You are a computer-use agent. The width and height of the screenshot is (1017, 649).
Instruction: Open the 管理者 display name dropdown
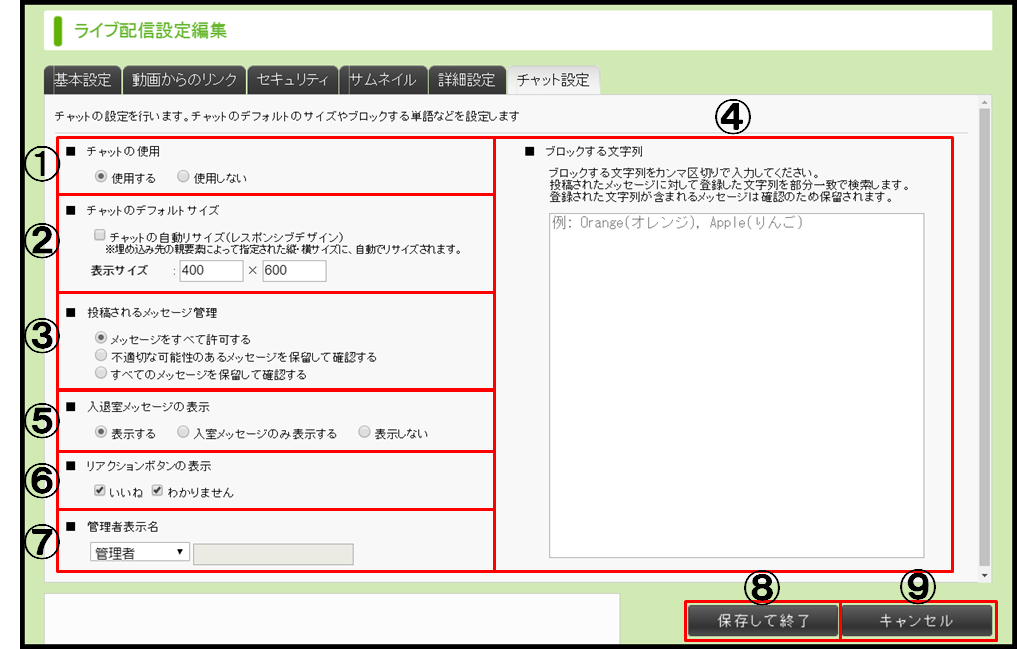[139, 552]
